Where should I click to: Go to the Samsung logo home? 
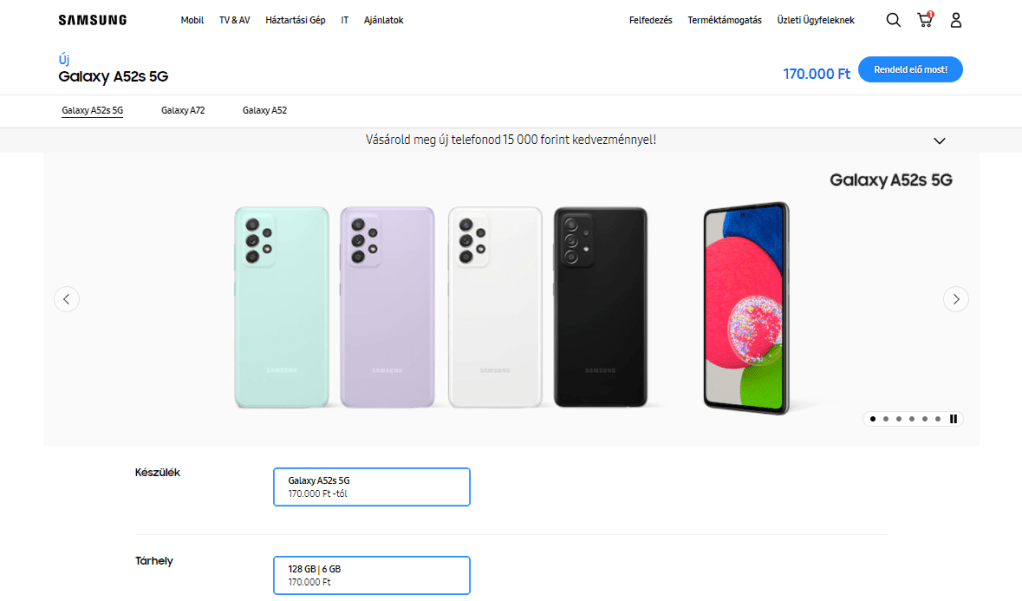(x=92, y=20)
